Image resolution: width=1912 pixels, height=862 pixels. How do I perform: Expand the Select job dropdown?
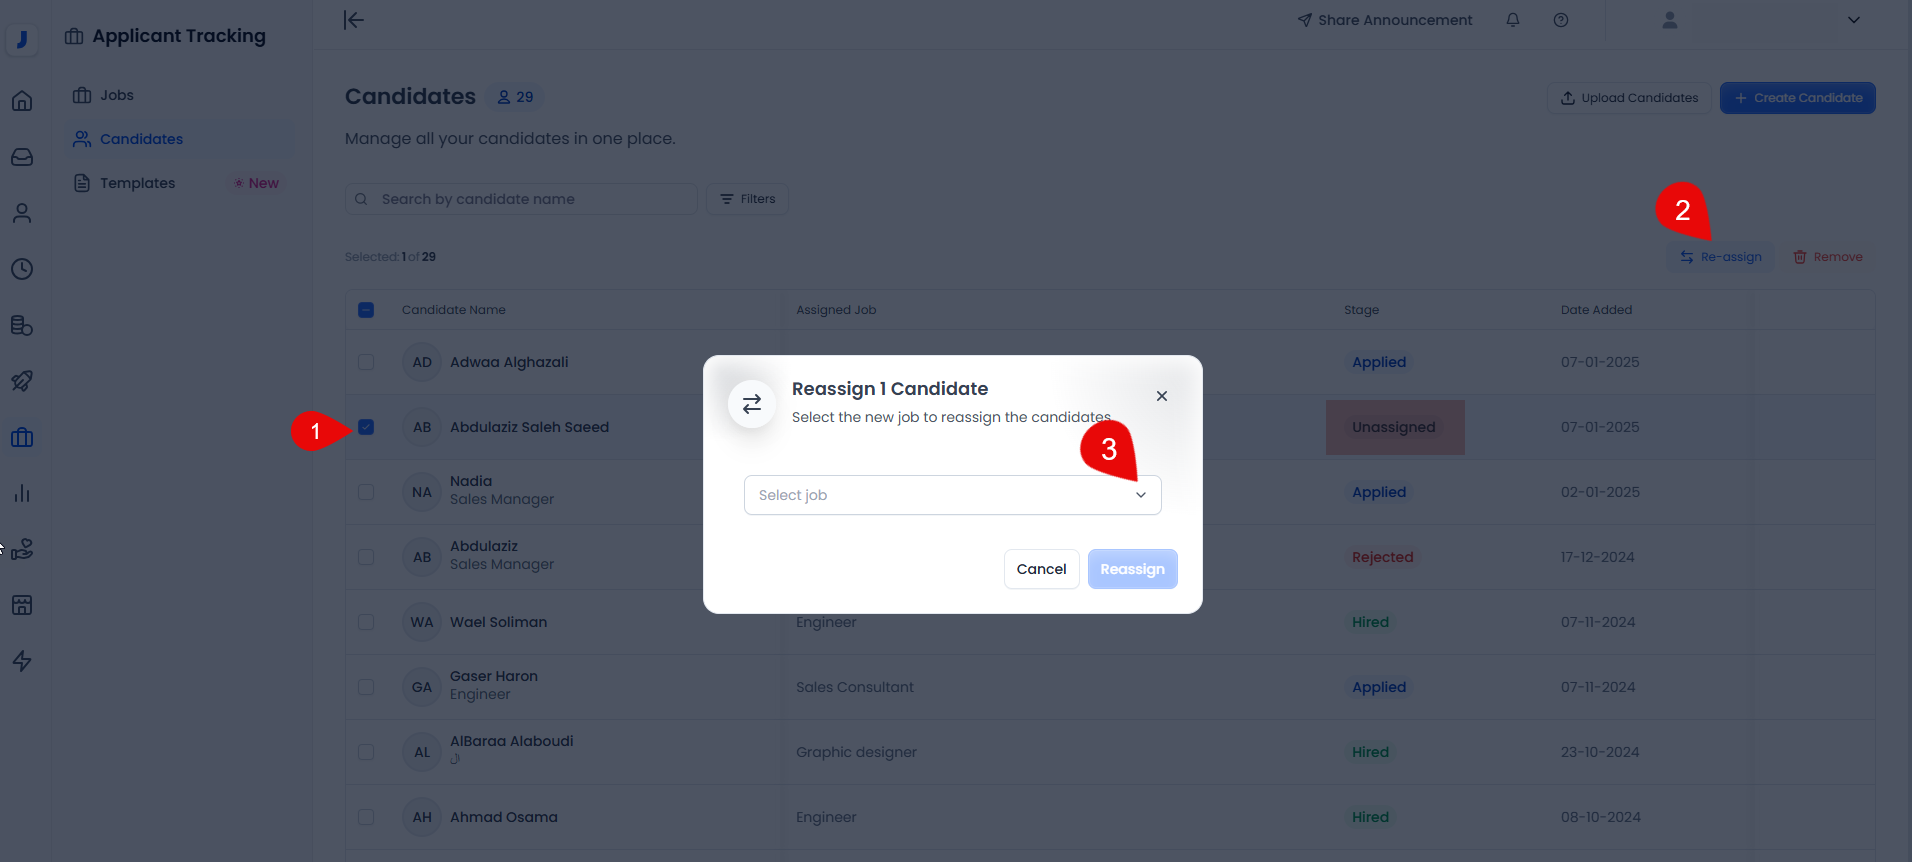click(952, 495)
